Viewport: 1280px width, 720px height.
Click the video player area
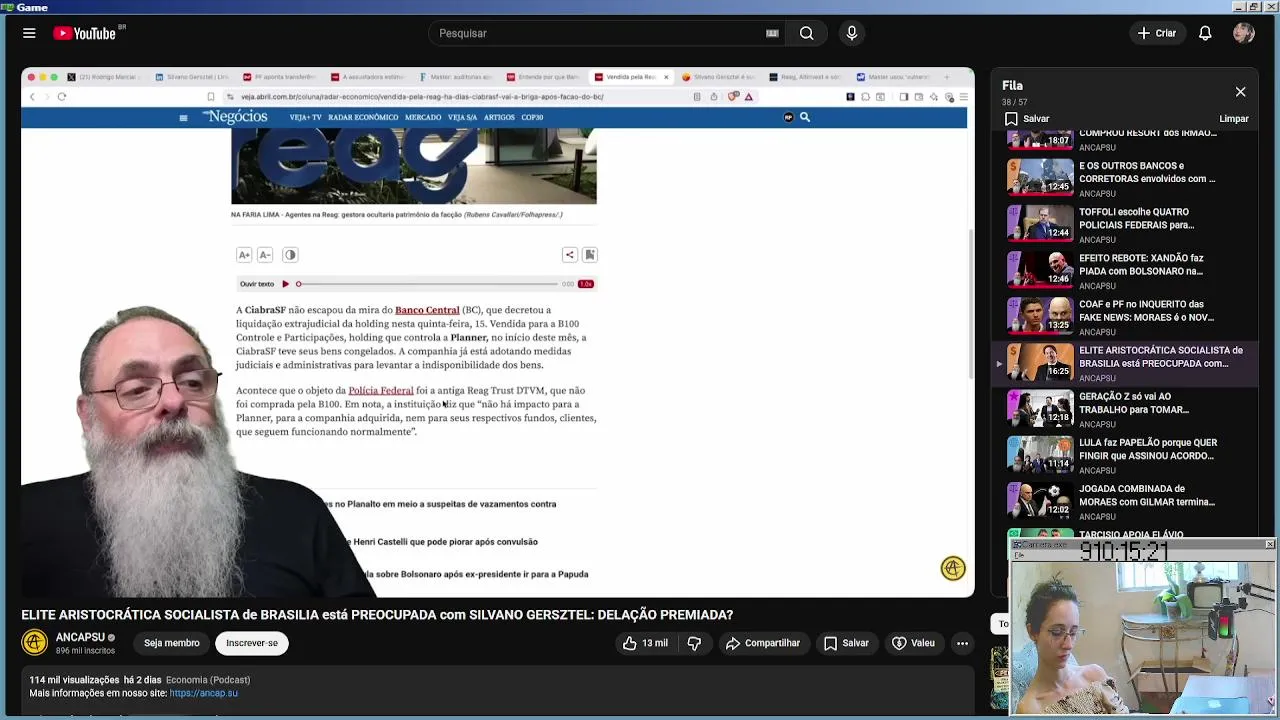(x=498, y=332)
